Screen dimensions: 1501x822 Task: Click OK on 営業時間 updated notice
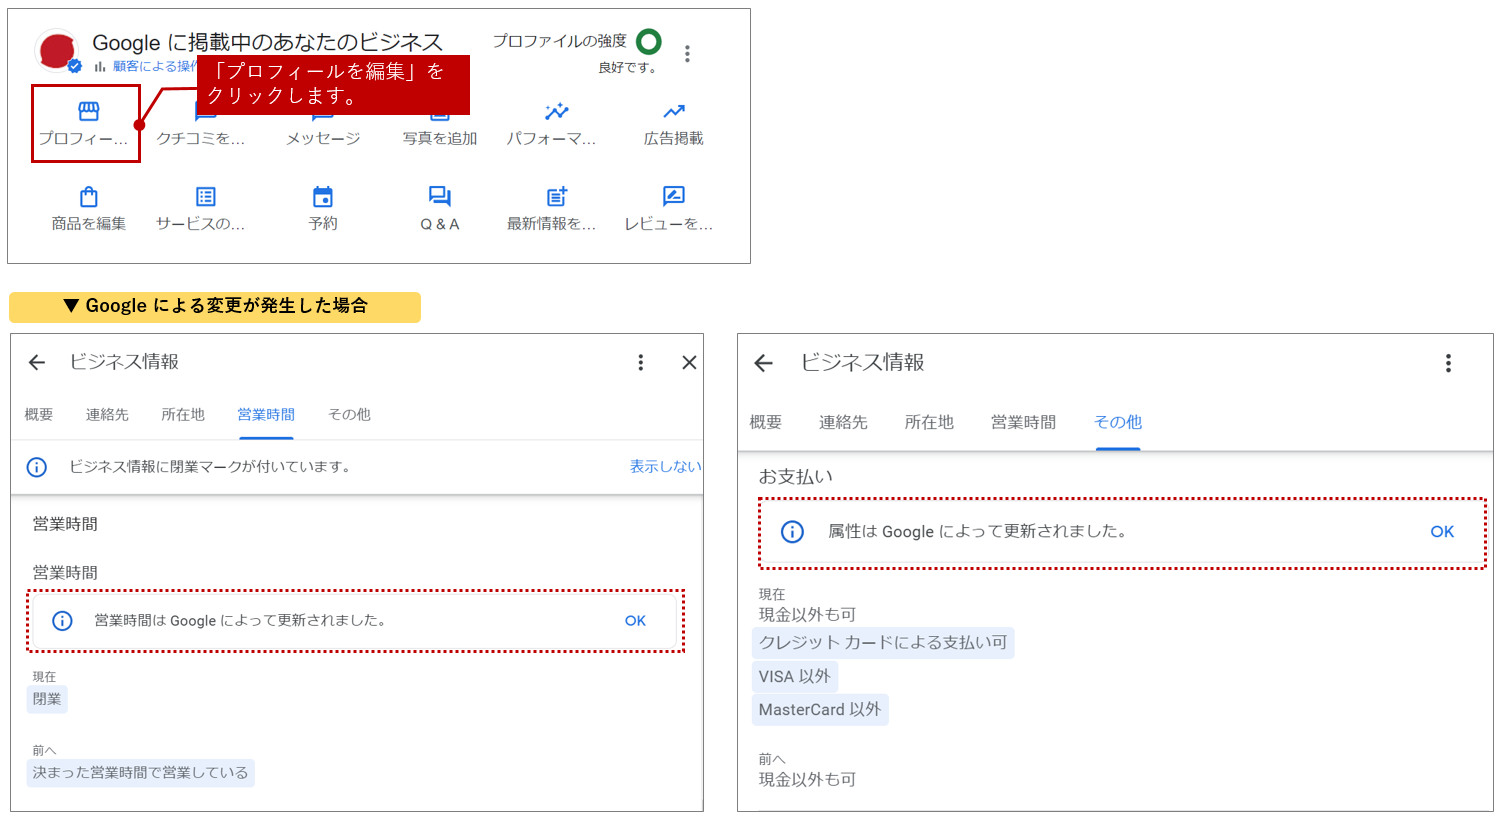coord(635,621)
